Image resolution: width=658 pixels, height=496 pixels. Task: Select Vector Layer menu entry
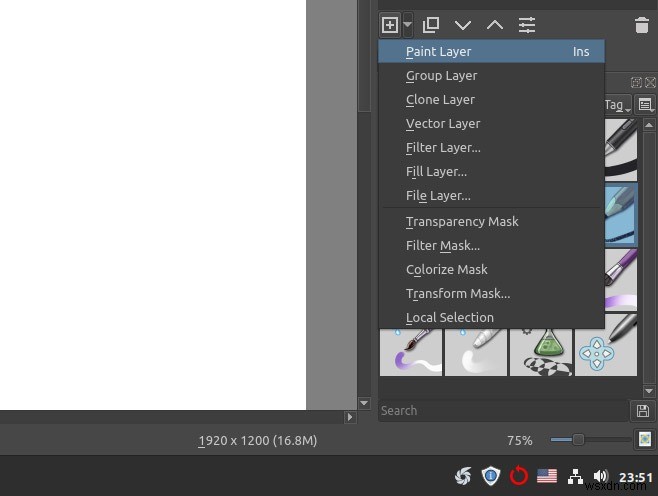click(x=491, y=123)
